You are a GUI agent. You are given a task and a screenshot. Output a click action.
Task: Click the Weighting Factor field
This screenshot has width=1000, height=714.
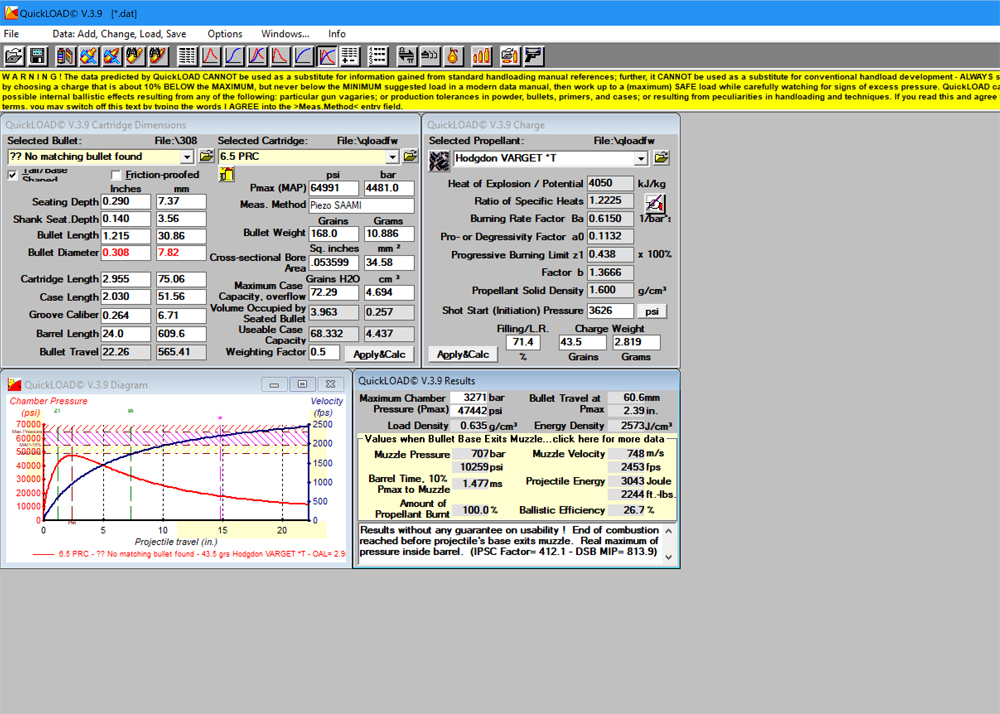pos(324,352)
